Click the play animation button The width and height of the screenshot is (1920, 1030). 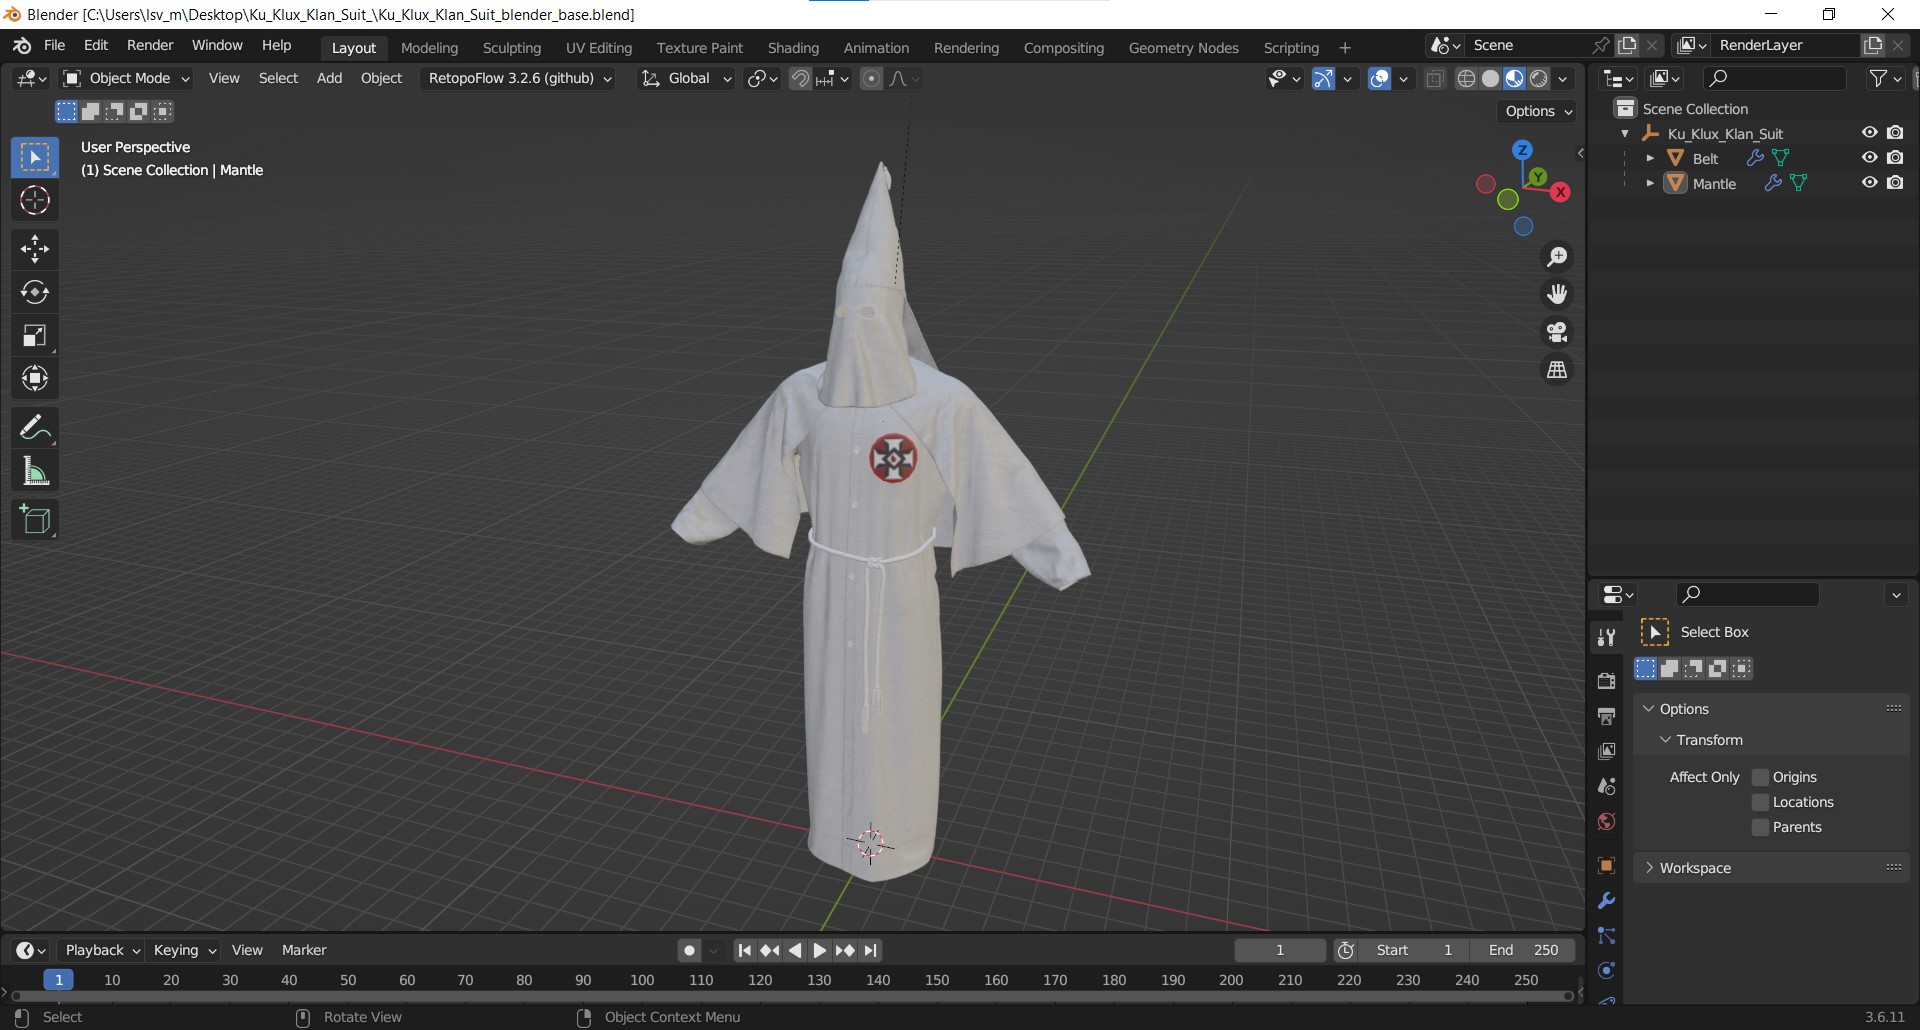coord(820,951)
